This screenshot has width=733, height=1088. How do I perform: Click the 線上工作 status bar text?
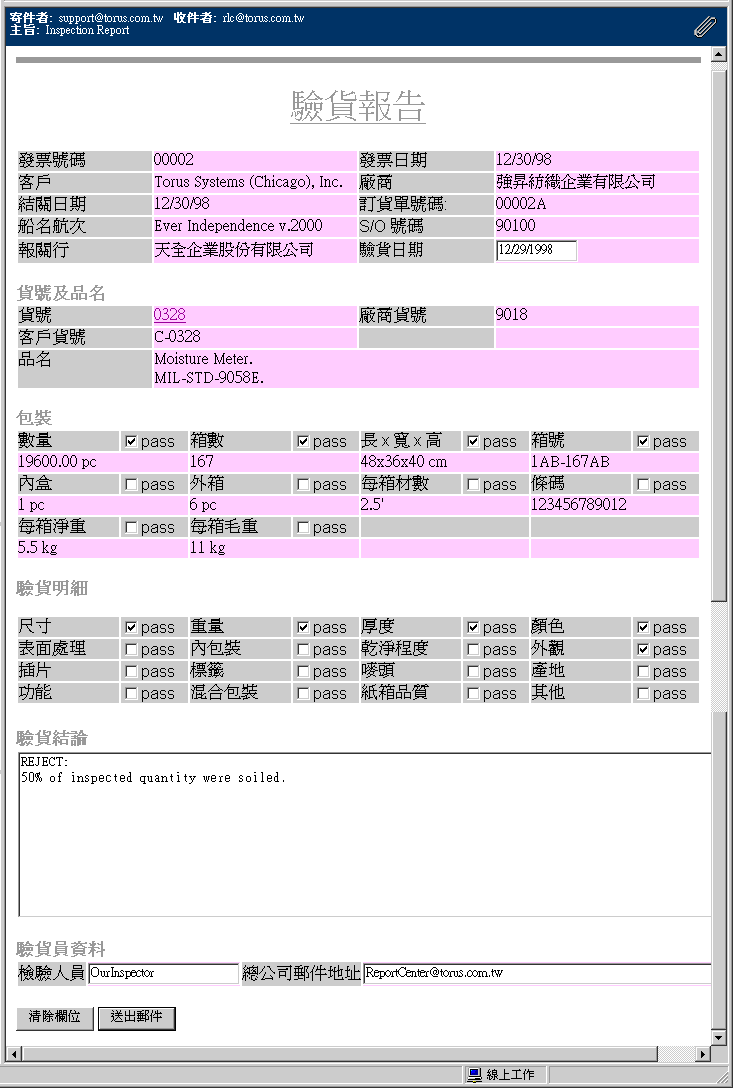coord(511,1075)
